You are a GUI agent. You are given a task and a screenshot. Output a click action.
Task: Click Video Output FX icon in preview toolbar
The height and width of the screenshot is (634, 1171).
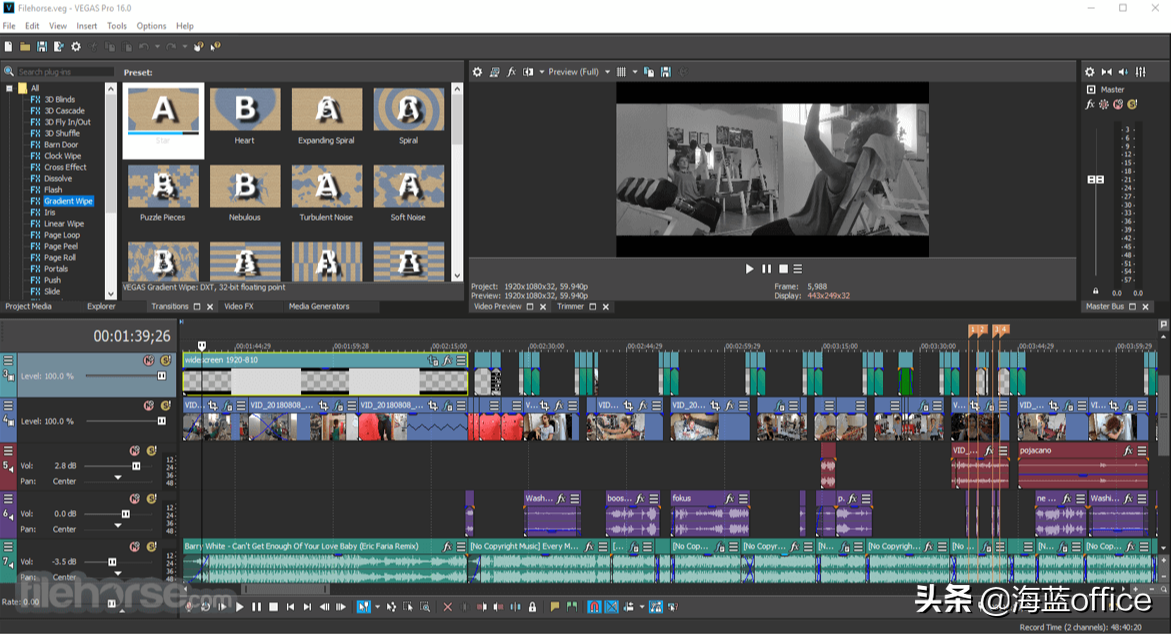coord(512,72)
